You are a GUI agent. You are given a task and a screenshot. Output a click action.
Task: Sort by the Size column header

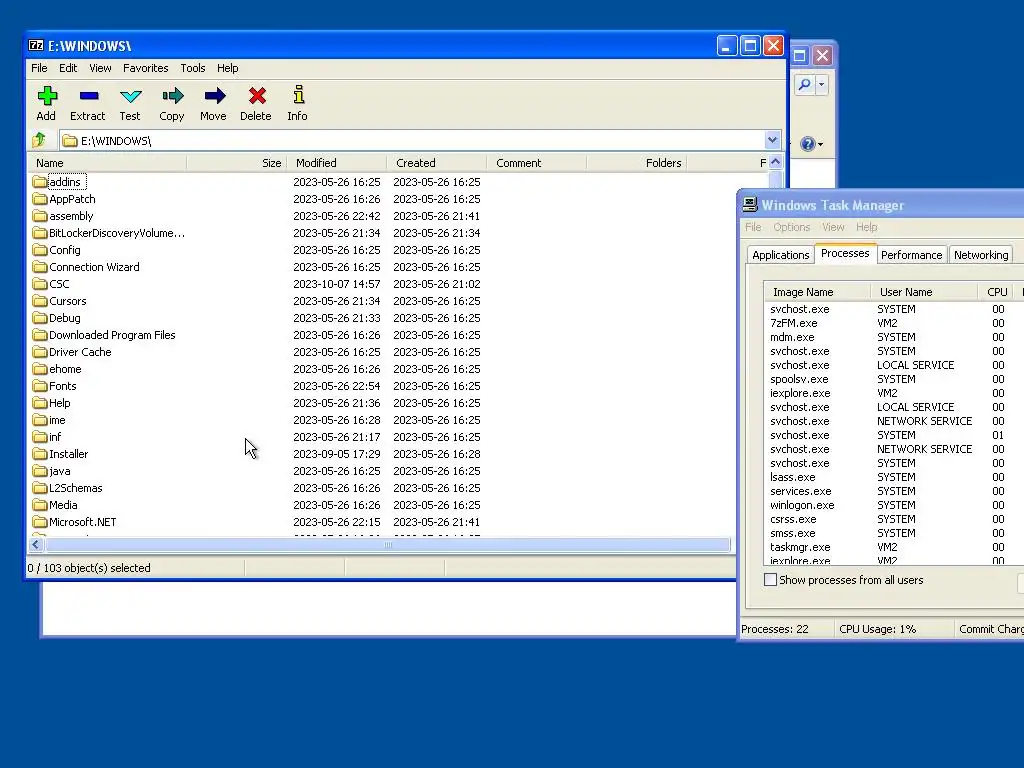[x=237, y=163]
